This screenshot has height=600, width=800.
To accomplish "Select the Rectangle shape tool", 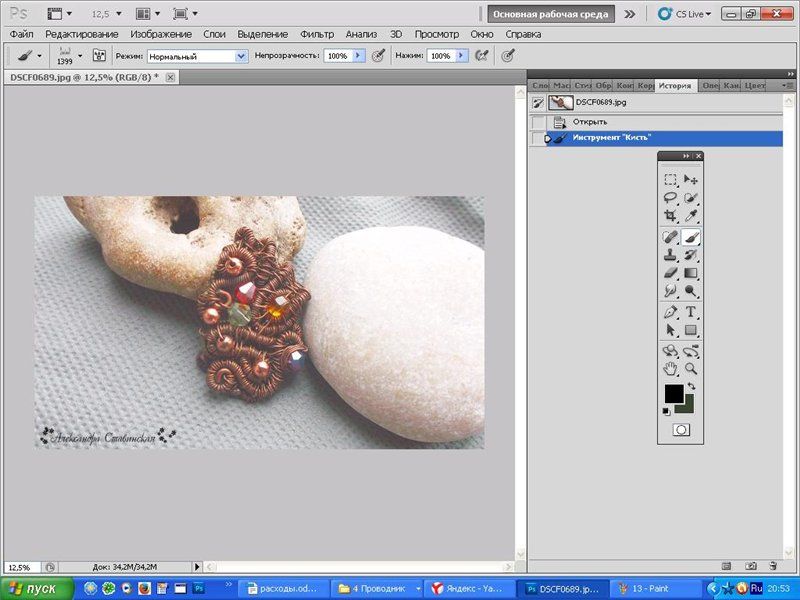I will tap(691, 330).
